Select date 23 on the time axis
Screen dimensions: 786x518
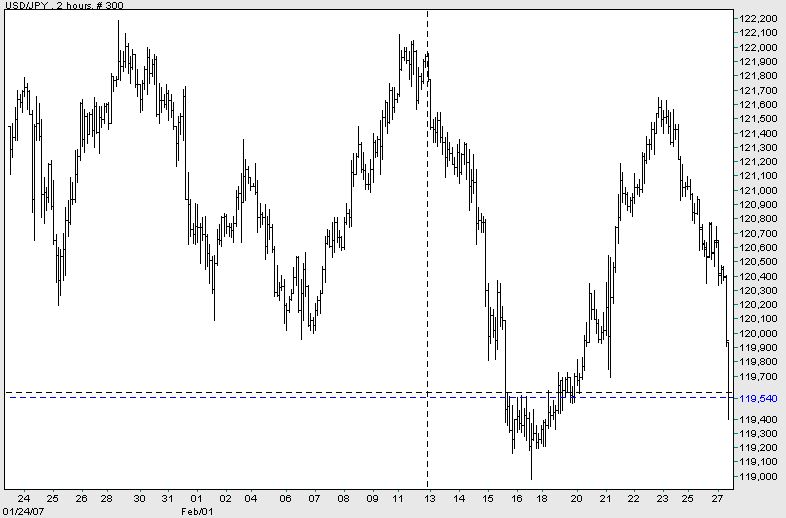(661, 498)
